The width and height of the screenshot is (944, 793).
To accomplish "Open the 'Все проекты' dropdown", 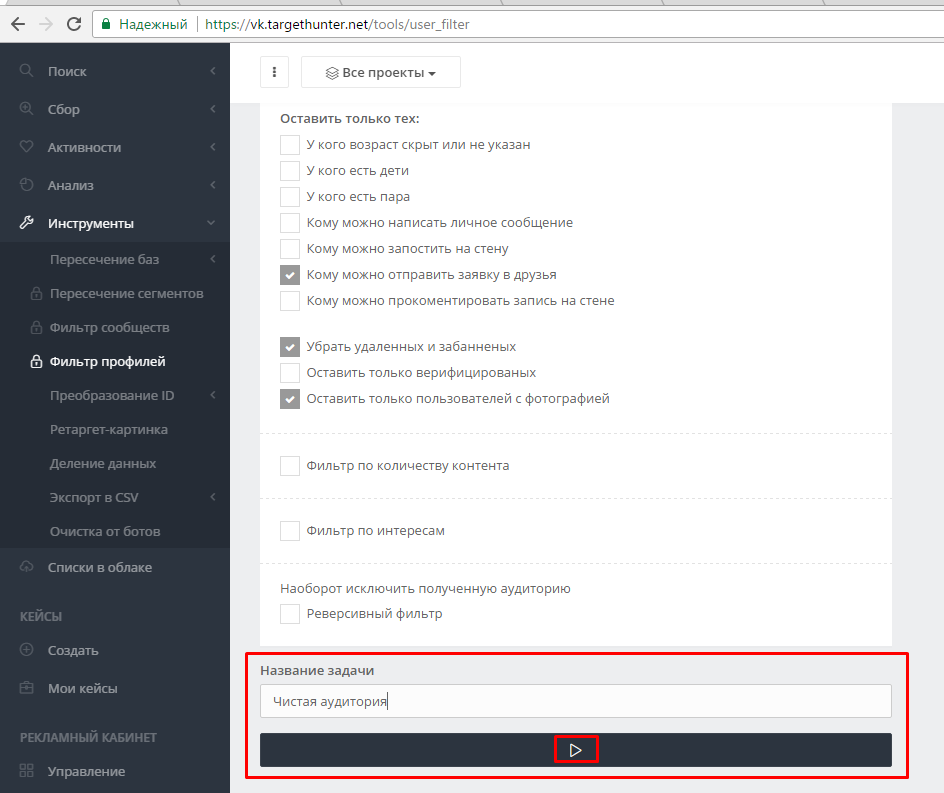I will click(x=381, y=72).
